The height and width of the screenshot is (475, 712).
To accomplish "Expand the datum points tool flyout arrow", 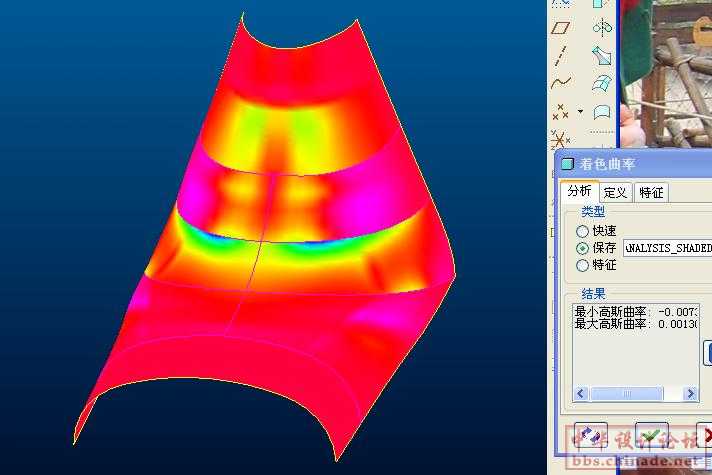I will tap(580, 111).
